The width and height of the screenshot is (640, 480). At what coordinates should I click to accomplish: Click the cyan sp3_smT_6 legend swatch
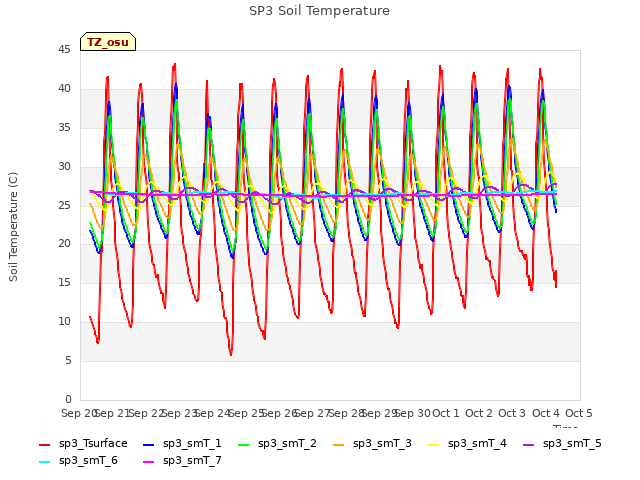pos(44,462)
